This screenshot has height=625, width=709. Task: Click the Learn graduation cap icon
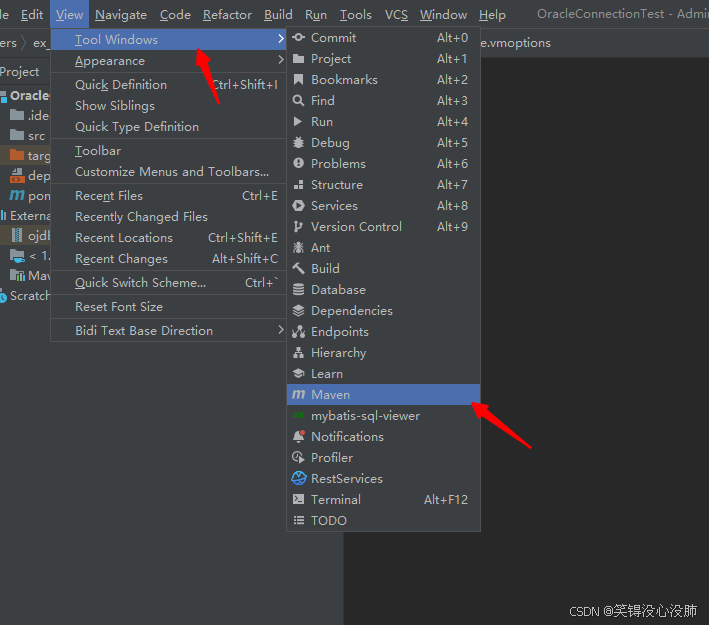[298, 374]
